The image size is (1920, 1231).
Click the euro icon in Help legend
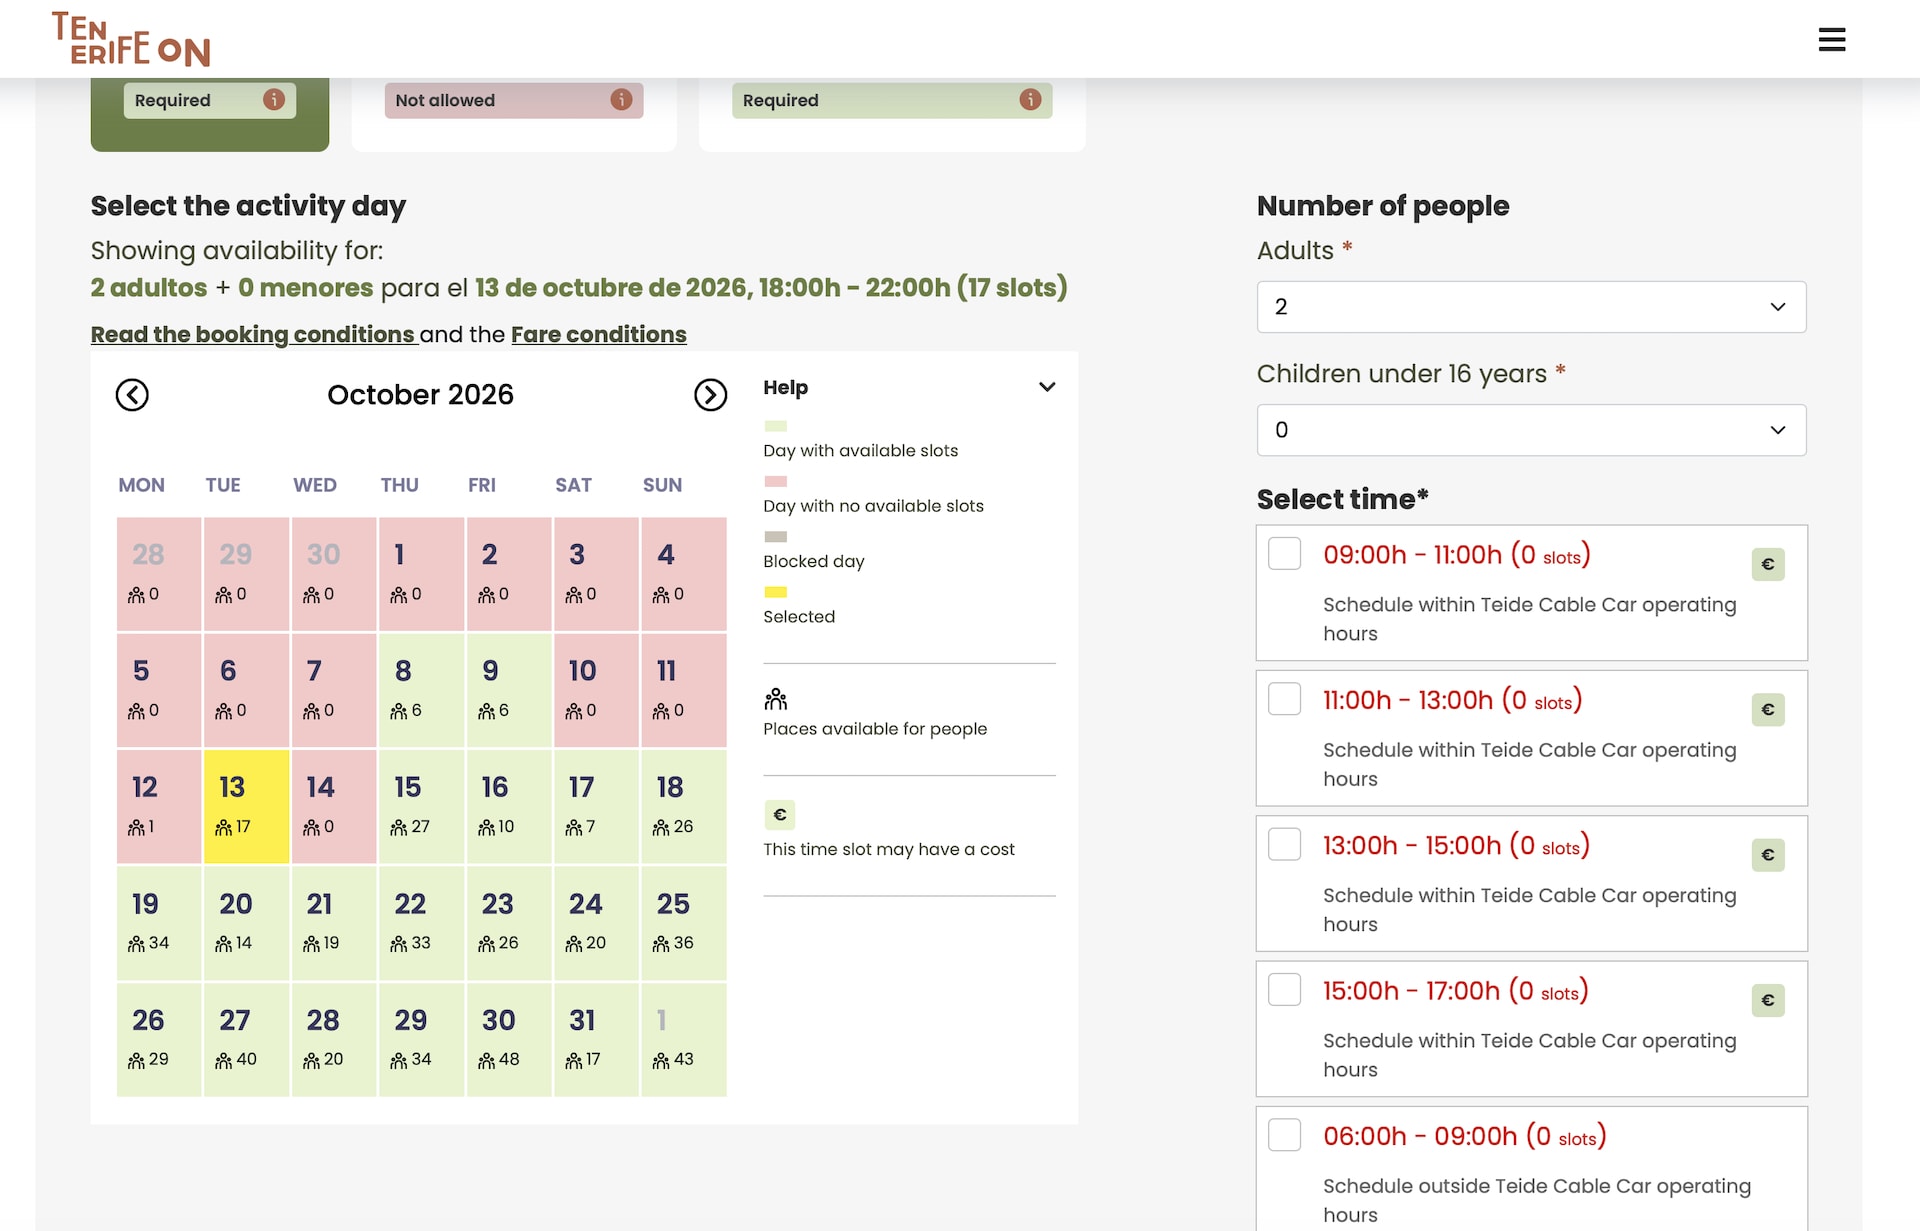point(780,815)
